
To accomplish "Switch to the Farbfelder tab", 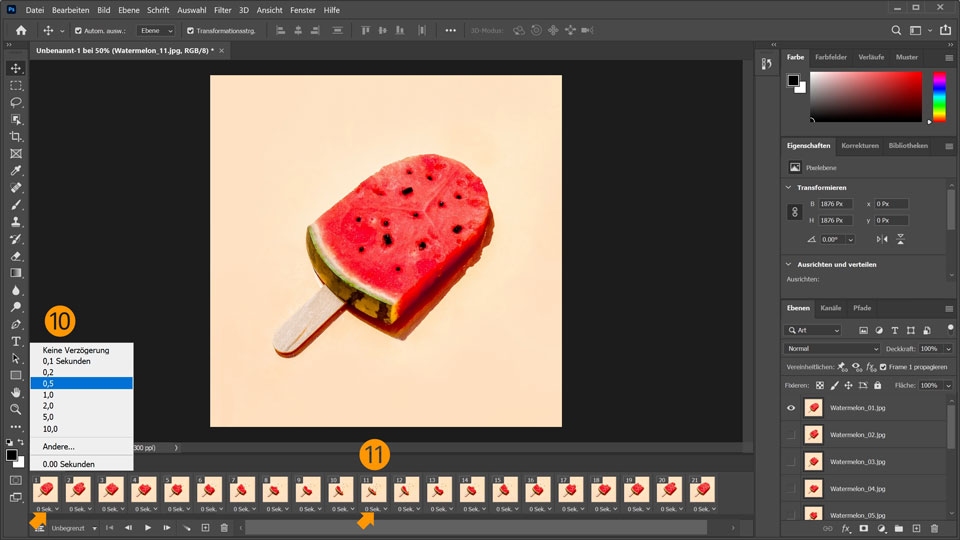I will point(831,57).
